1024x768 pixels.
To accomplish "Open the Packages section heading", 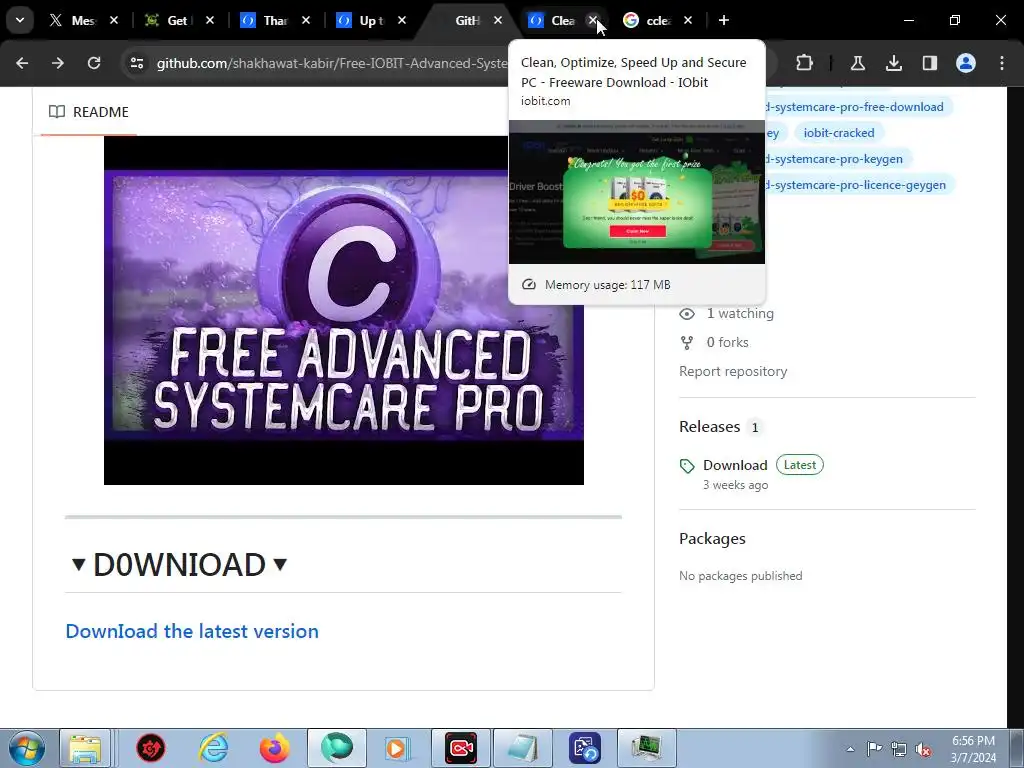I will coord(712,538).
